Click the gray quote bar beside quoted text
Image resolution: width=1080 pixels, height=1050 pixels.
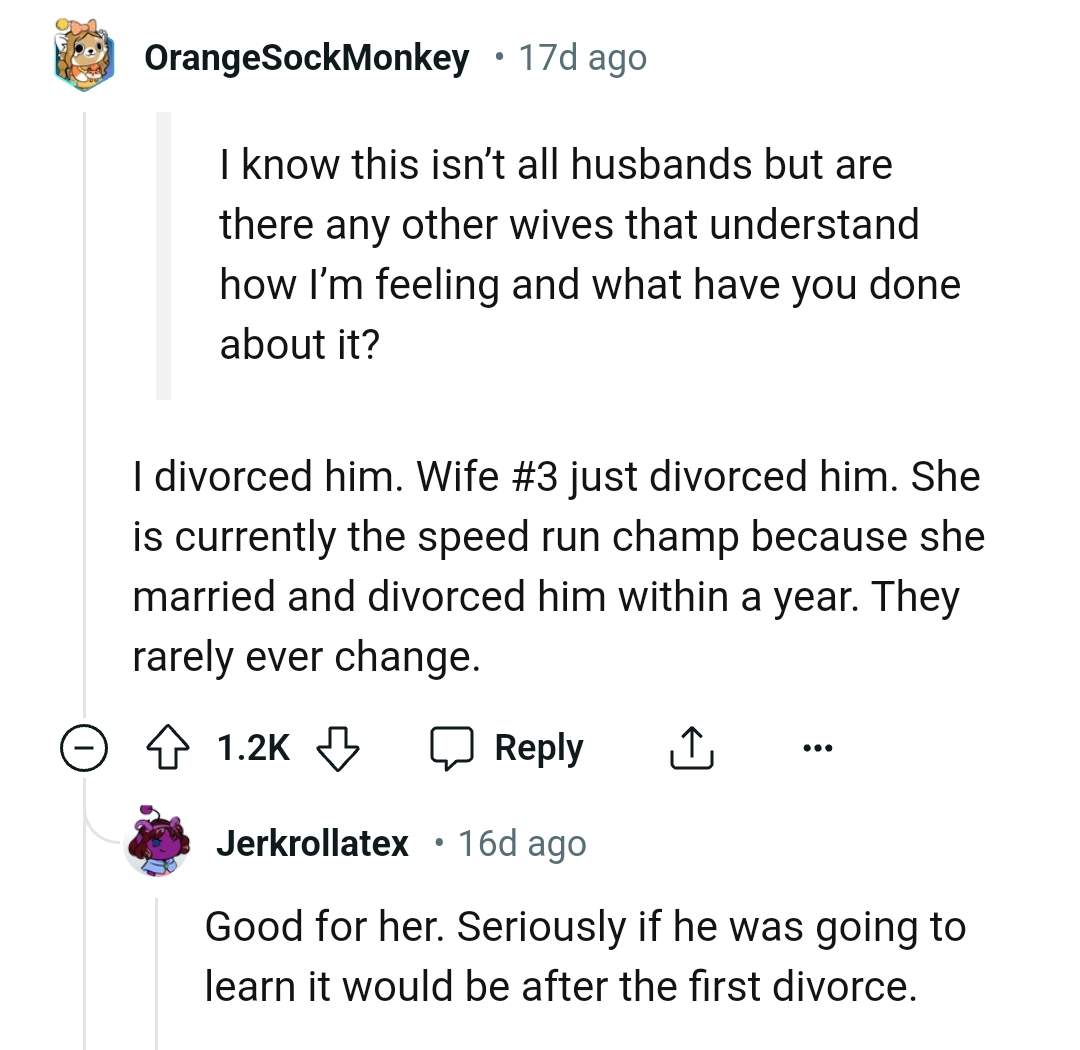(164, 255)
